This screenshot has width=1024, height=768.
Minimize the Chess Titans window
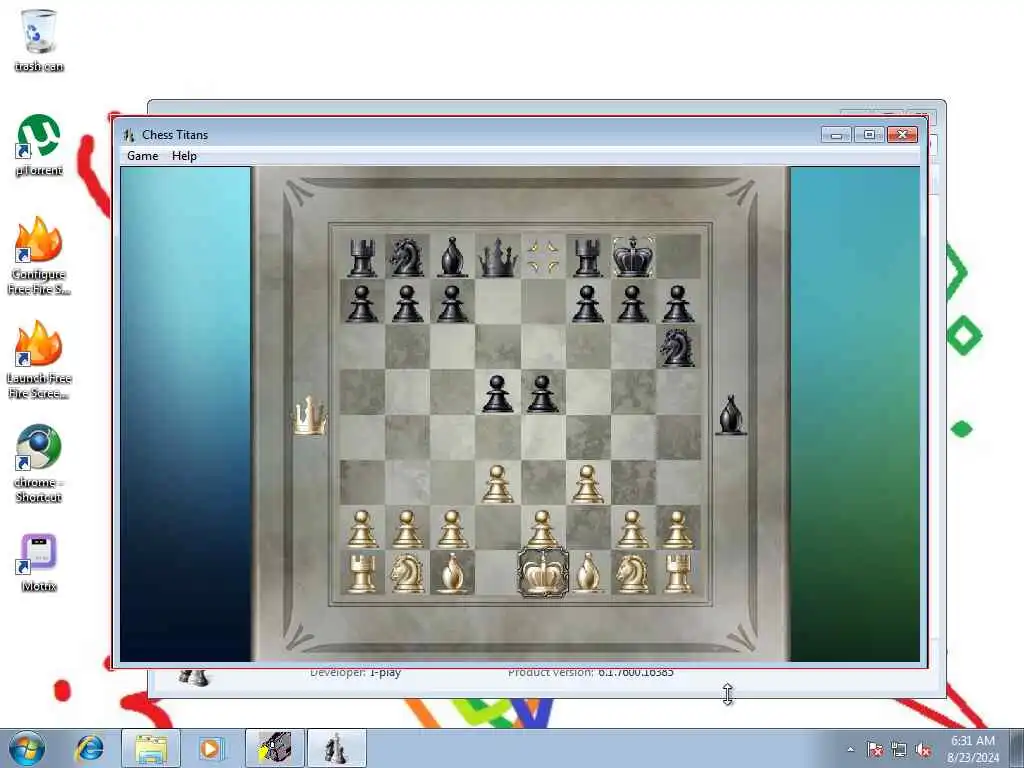pyautogui.click(x=836, y=135)
